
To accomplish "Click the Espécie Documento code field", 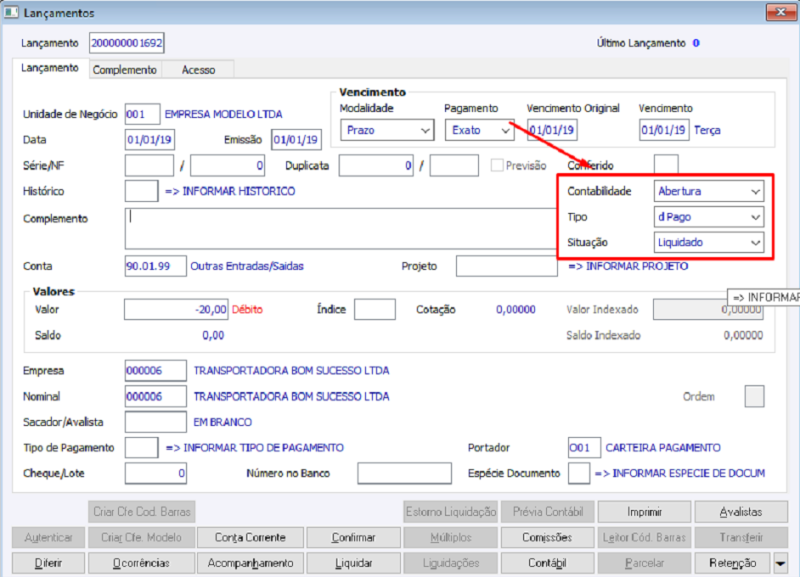I will pos(579,473).
